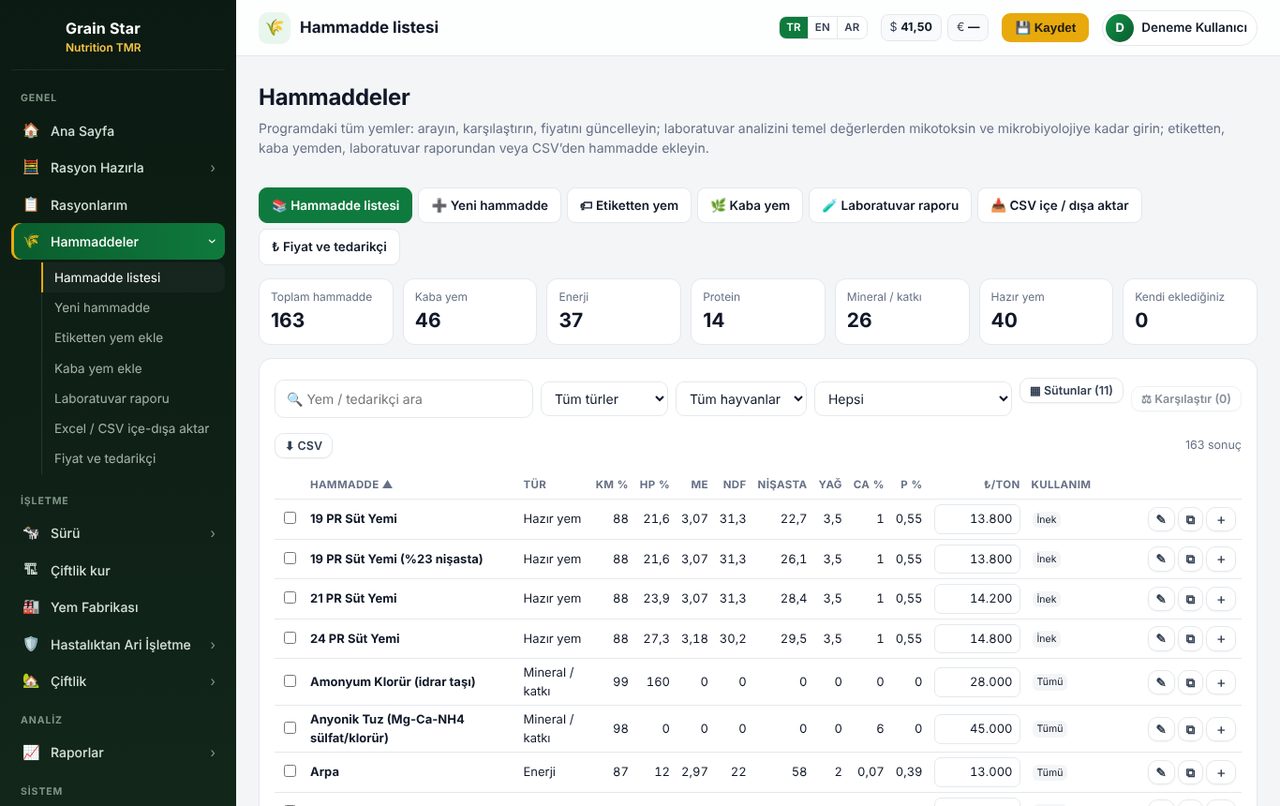The image size is (1280, 806).
Task: Click the user avatar letter D
Action: point(1120,28)
